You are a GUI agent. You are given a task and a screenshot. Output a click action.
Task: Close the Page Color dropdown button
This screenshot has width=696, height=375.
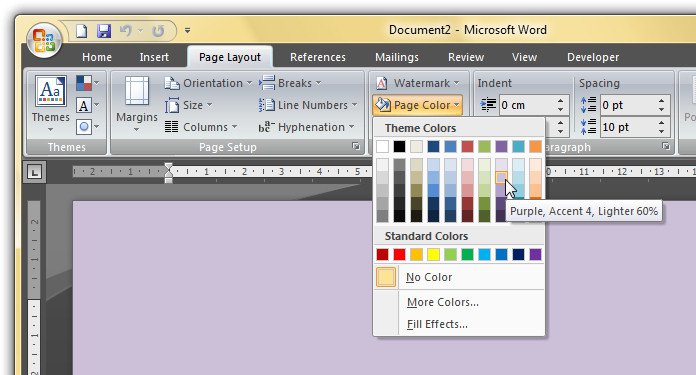click(x=418, y=105)
